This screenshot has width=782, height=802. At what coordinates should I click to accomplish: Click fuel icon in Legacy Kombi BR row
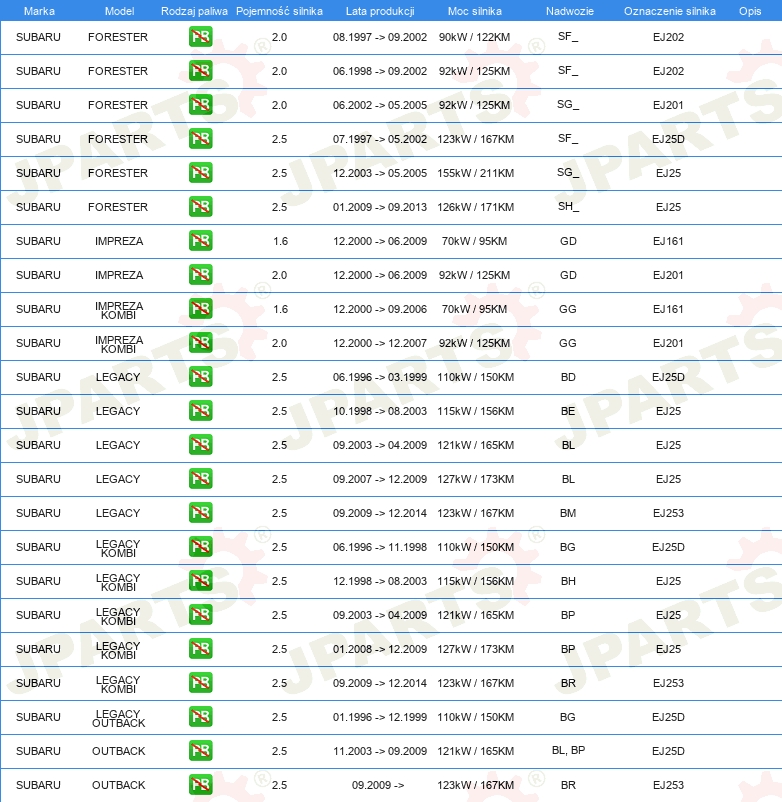click(x=200, y=683)
